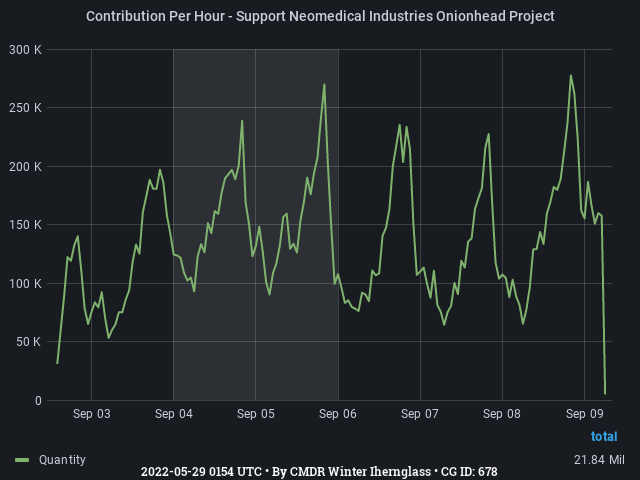Click the '200 K' y-axis label
This screenshot has height=480, width=640.
point(25,167)
